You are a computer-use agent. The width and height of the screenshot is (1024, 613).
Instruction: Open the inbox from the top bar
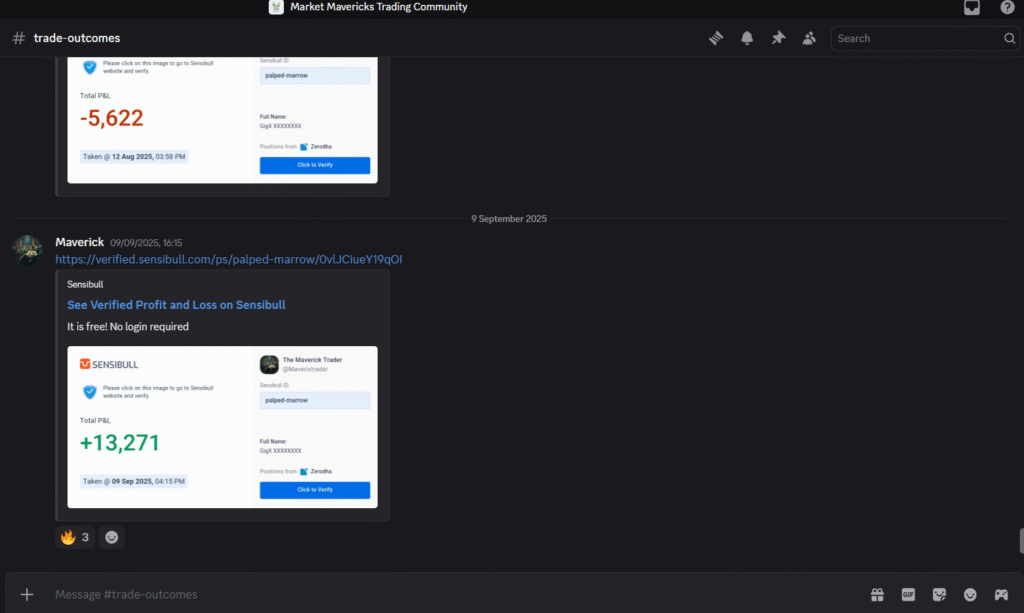pos(971,7)
